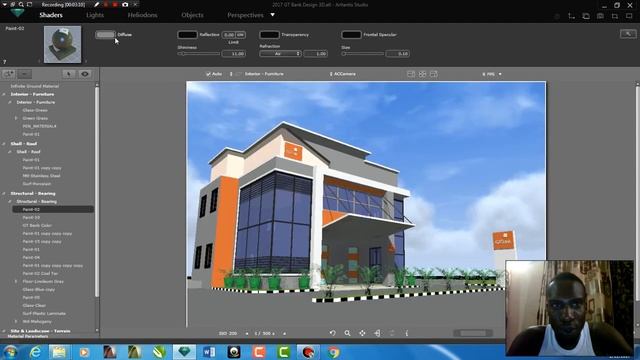Viewport: 640px width, 360px height.
Task: Click the materials list vertical scrollbar
Action: pyautogui.click(x=97, y=192)
